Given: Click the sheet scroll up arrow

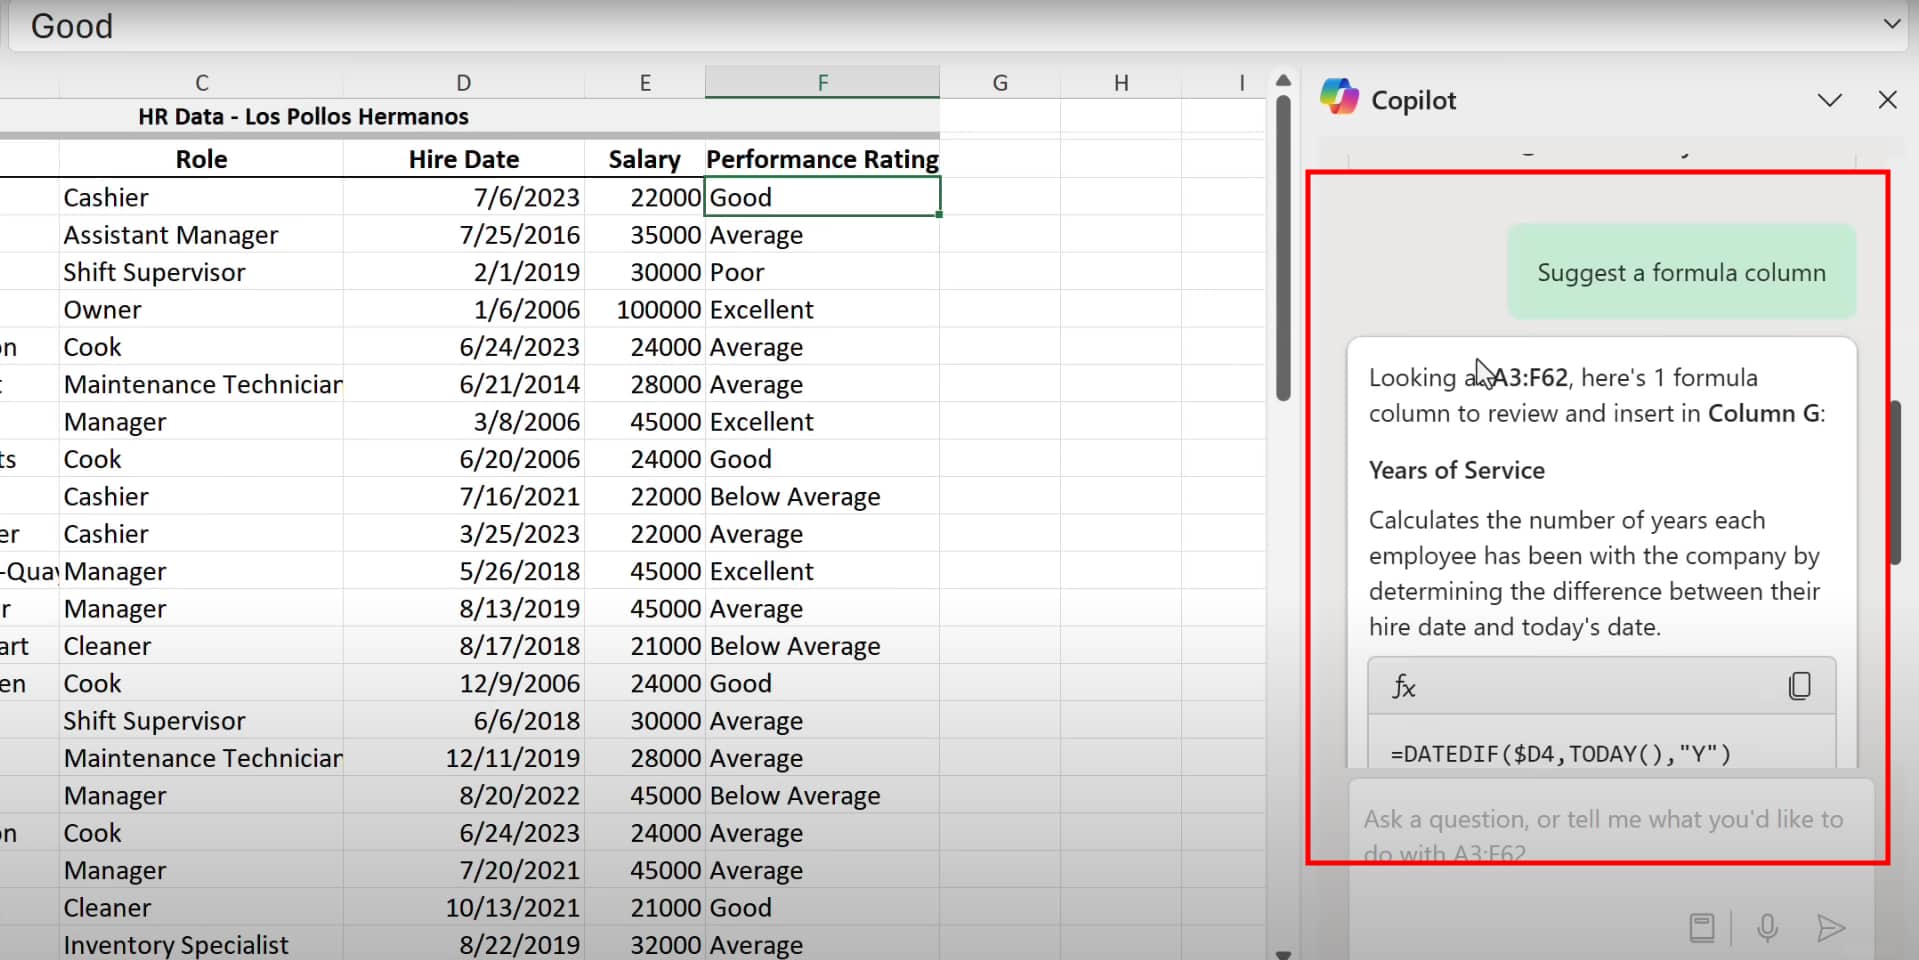Looking at the screenshot, I should click(1283, 80).
